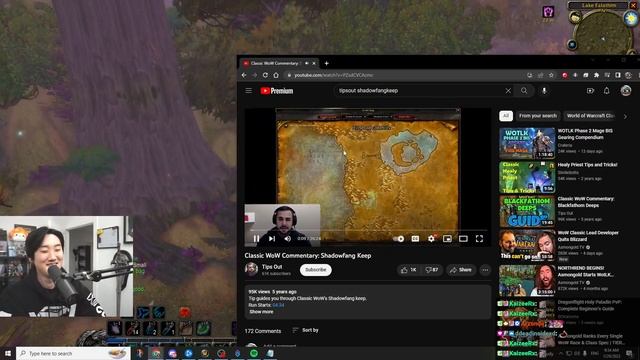Screen dimensions: 640x360
Task: Go back in the browser
Action: click(x=244, y=75)
